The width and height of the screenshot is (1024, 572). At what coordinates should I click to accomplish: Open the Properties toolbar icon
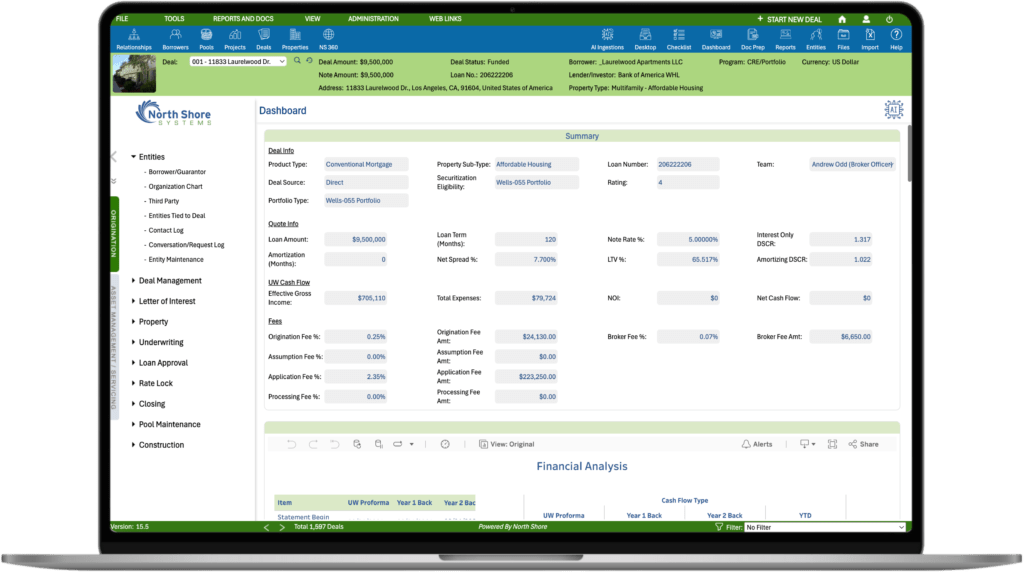[x=295, y=39]
